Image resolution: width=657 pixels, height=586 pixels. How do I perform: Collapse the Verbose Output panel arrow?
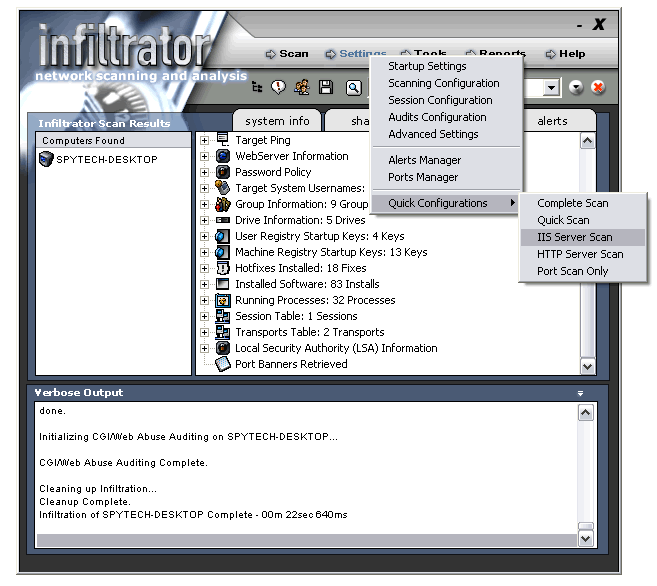pyautogui.click(x=580, y=393)
